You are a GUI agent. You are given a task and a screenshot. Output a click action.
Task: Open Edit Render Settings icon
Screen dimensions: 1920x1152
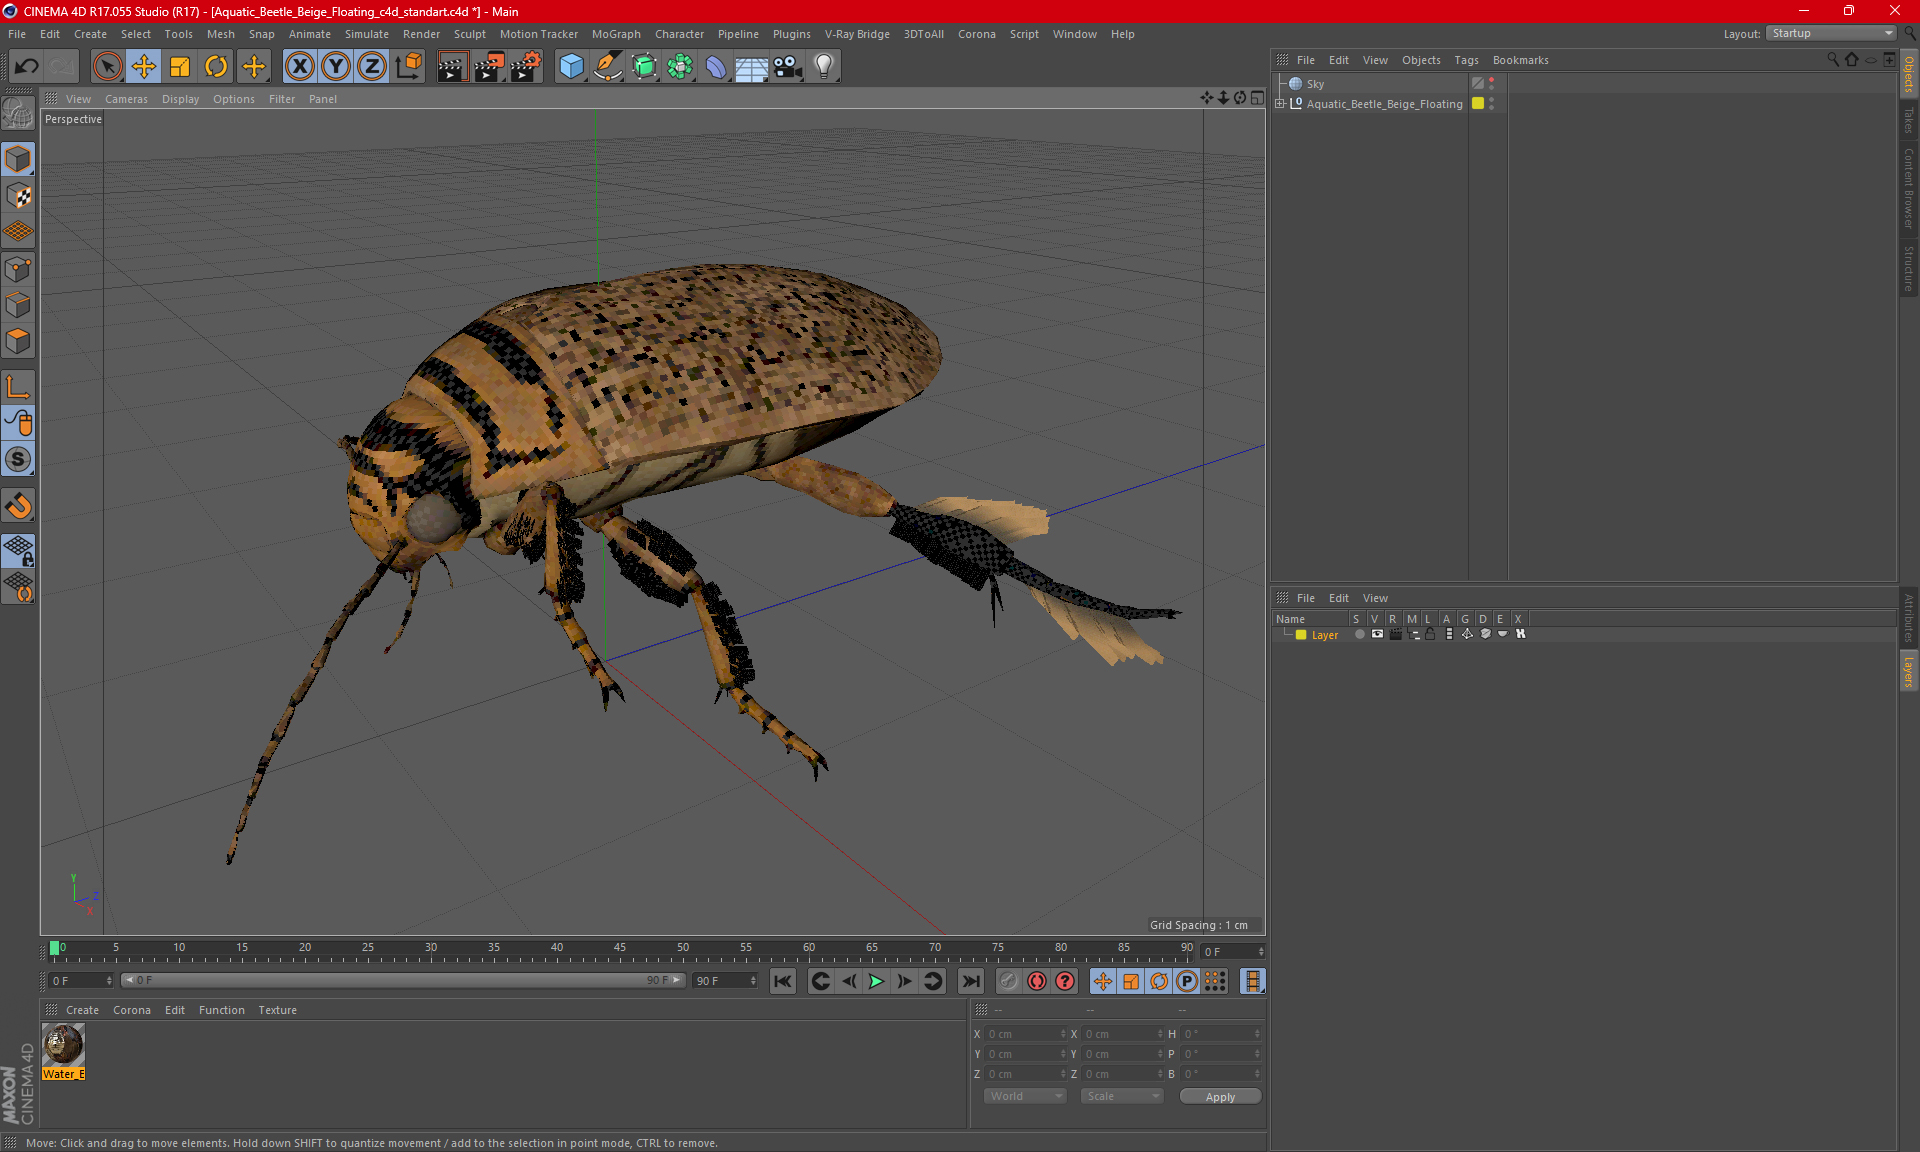pos(526,67)
